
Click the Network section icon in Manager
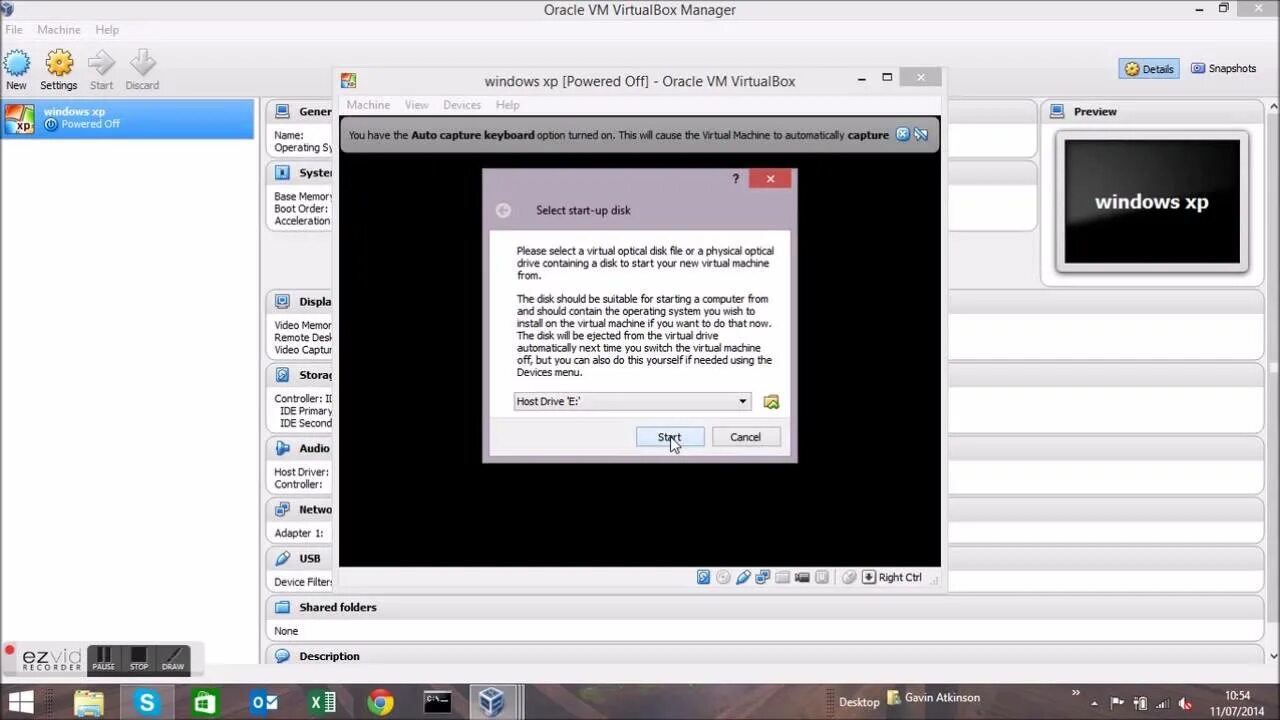[283, 509]
